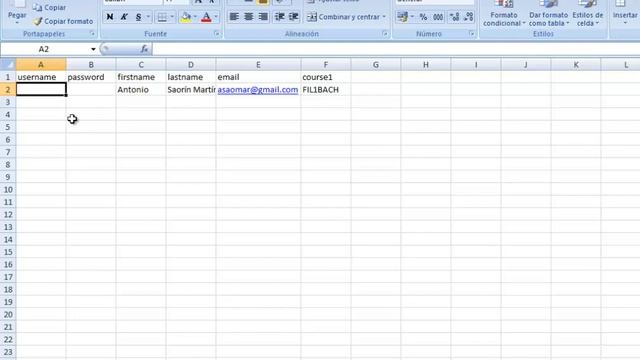
Task: Increase decimal places
Action: tap(454, 17)
